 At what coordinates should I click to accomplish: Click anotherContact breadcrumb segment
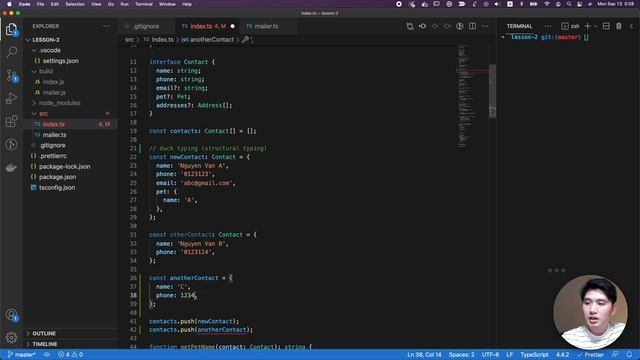coord(212,40)
